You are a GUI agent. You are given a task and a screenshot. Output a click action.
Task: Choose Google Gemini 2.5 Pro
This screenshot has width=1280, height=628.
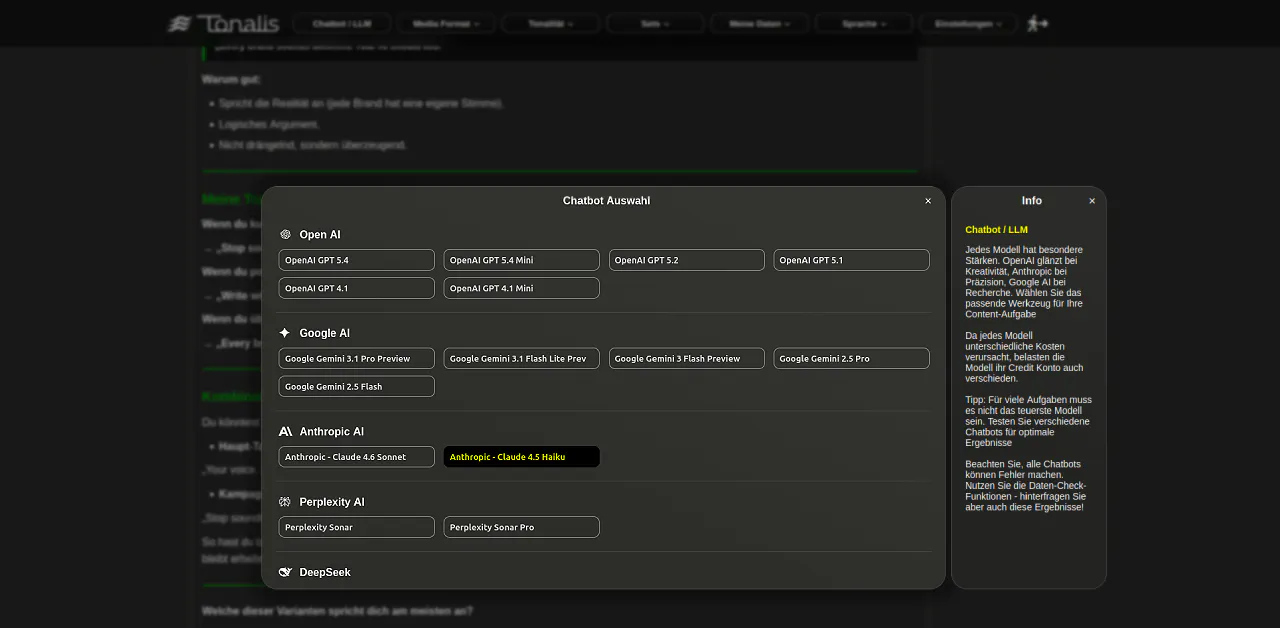click(x=852, y=358)
